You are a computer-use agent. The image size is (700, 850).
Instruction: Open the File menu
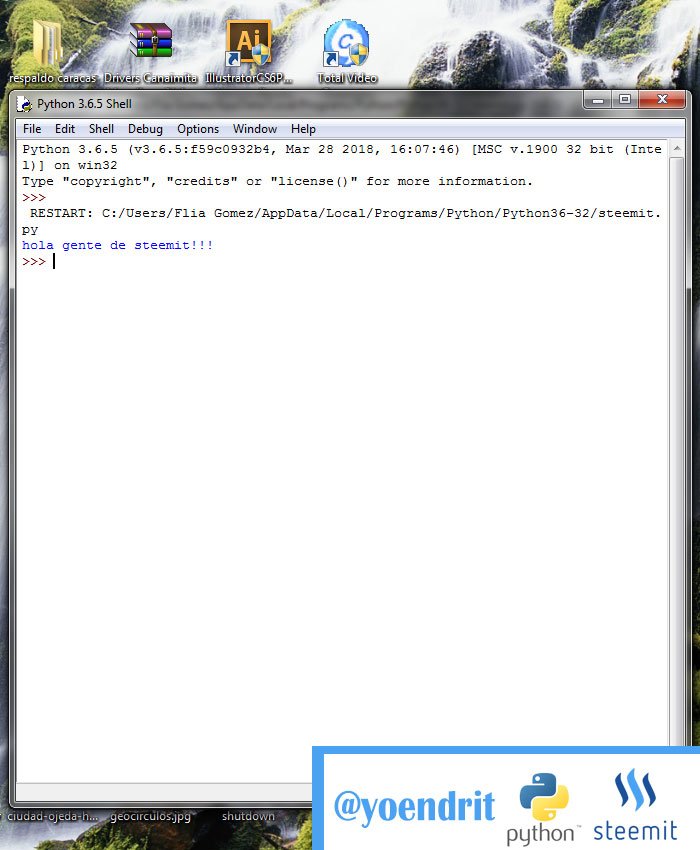click(32, 129)
